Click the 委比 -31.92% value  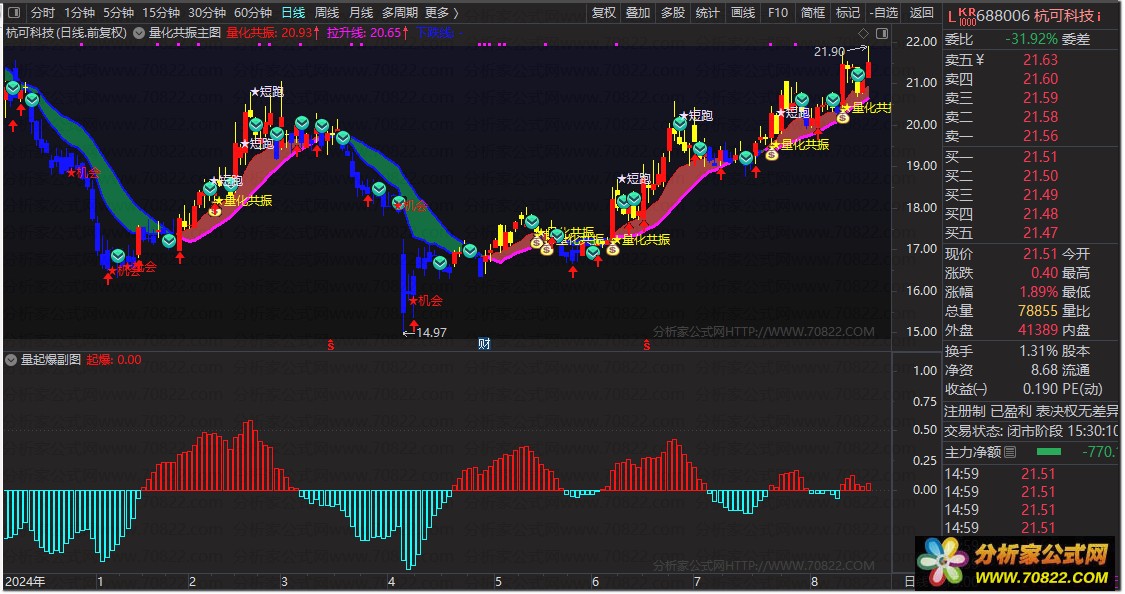(x=1032, y=39)
